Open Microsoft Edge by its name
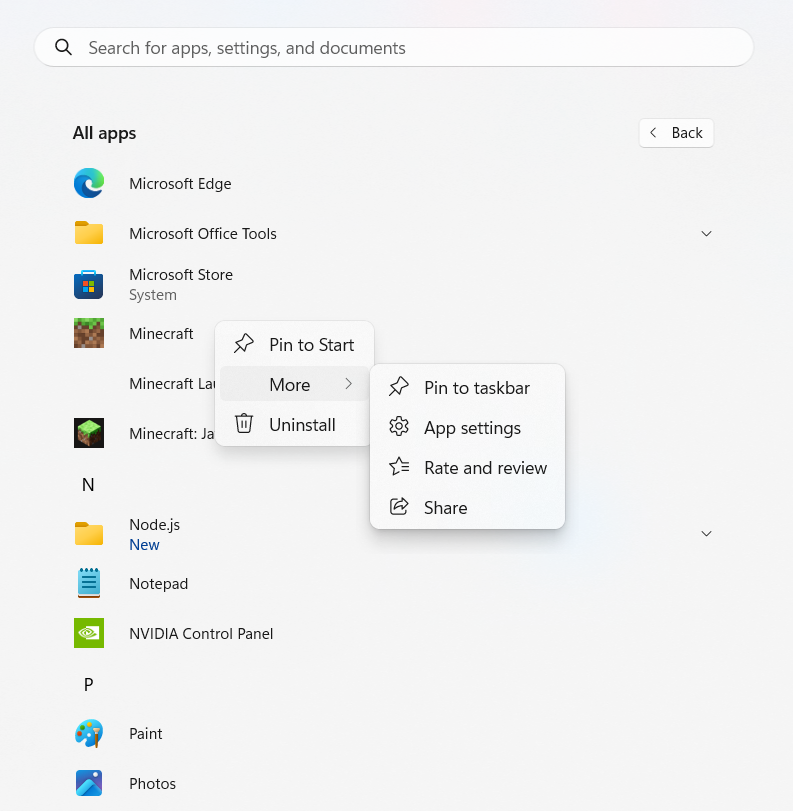This screenshot has width=793, height=811. click(180, 184)
